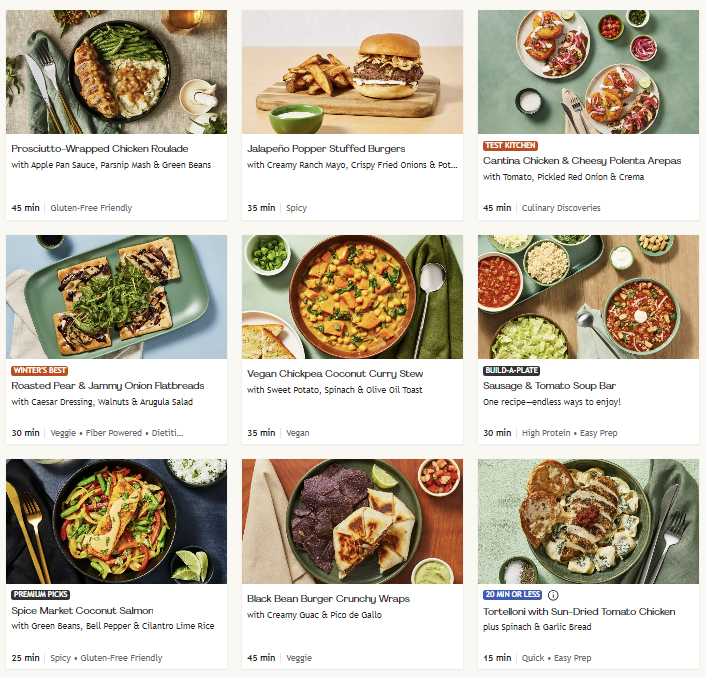Viewport: 706px width, 677px height.
Task: Click the Black Bean Burger Crunchy Wraps image
Action: tap(352, 521)
